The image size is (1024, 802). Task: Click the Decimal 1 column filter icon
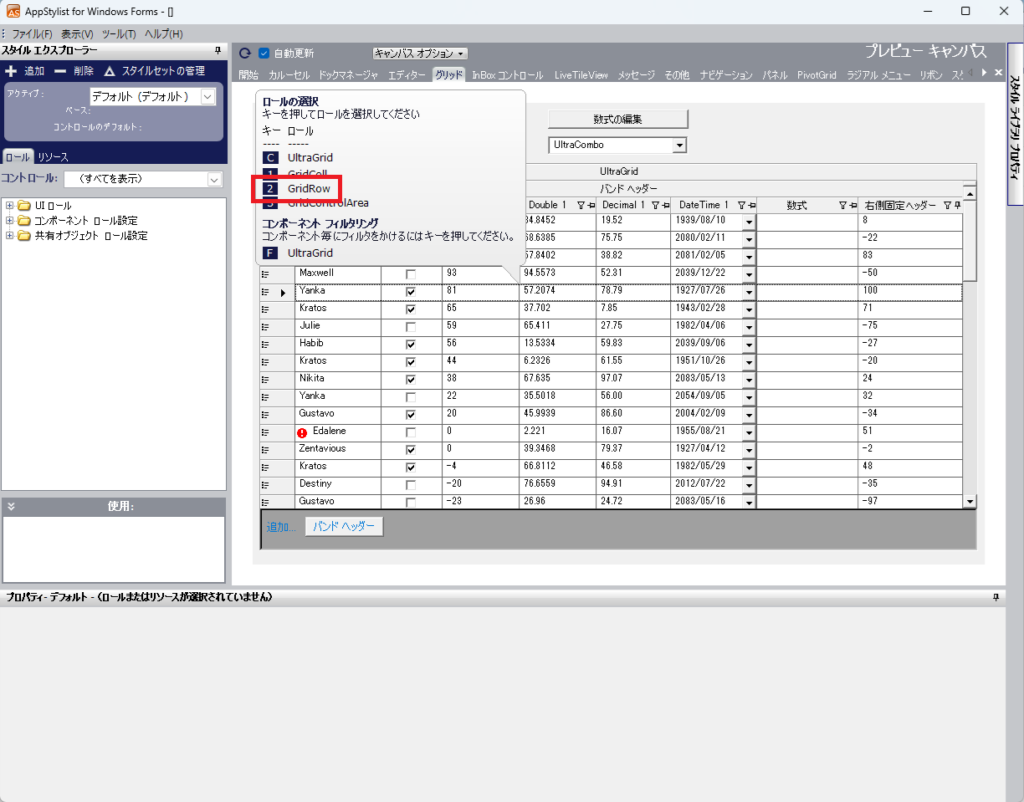(x=656, y=205)
